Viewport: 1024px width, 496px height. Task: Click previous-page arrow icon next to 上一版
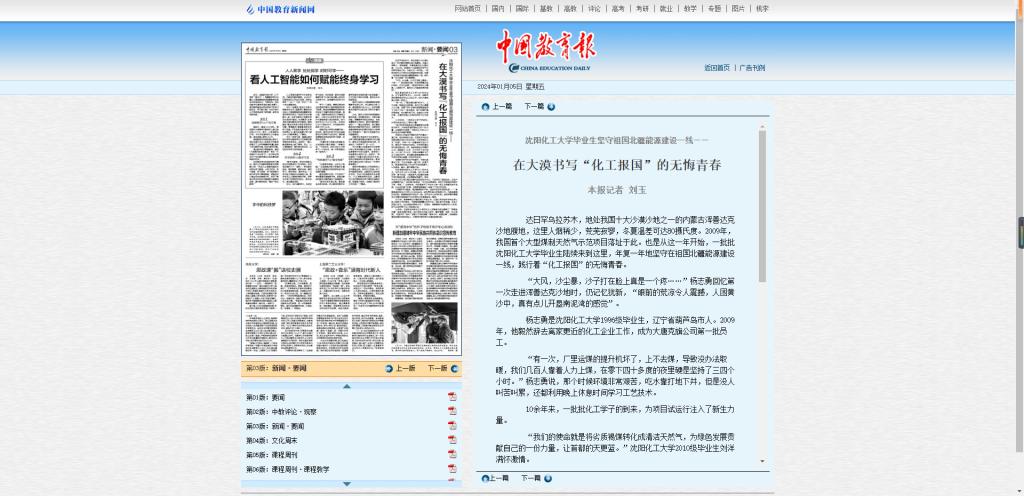pyautogui.click(x=389, y=368)
